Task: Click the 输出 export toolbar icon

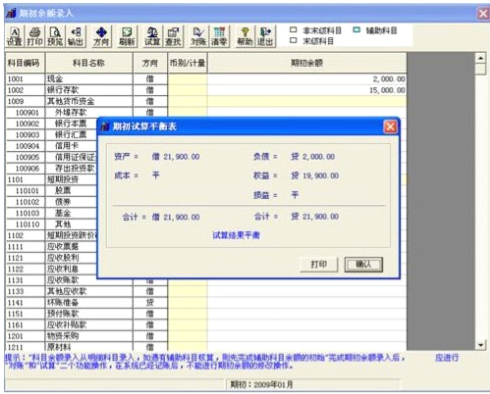Action: [x=76, y=36]
